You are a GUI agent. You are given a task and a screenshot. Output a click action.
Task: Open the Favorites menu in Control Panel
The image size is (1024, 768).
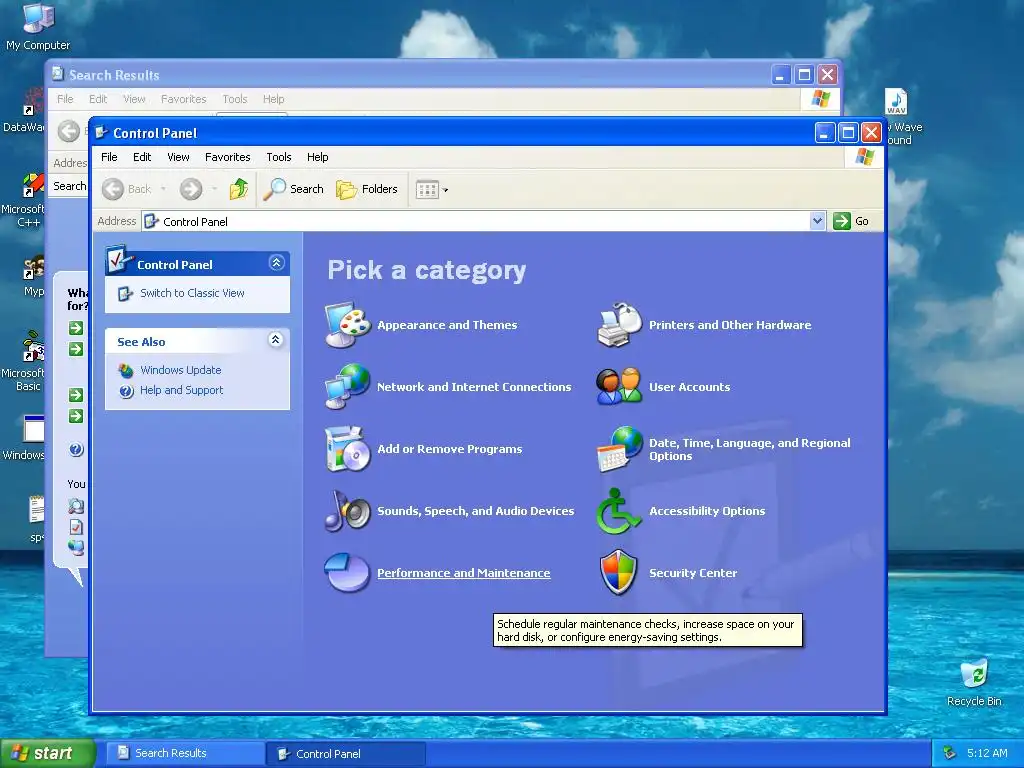click(227, 157)
